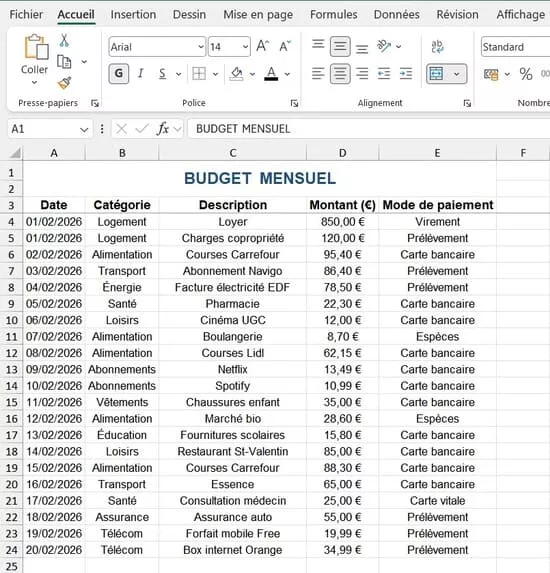Open merge cells dropdown arrow

pyautogui.click(x=457, y=74)
